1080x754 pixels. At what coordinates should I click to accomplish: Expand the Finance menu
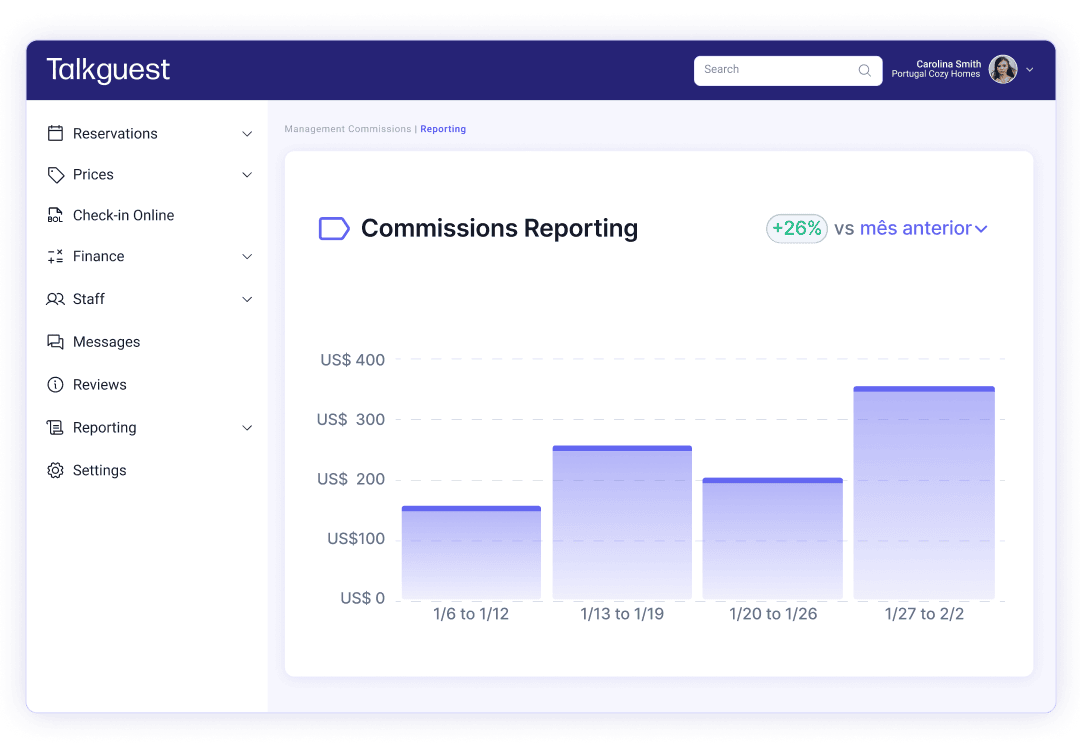tap(247, 256)
